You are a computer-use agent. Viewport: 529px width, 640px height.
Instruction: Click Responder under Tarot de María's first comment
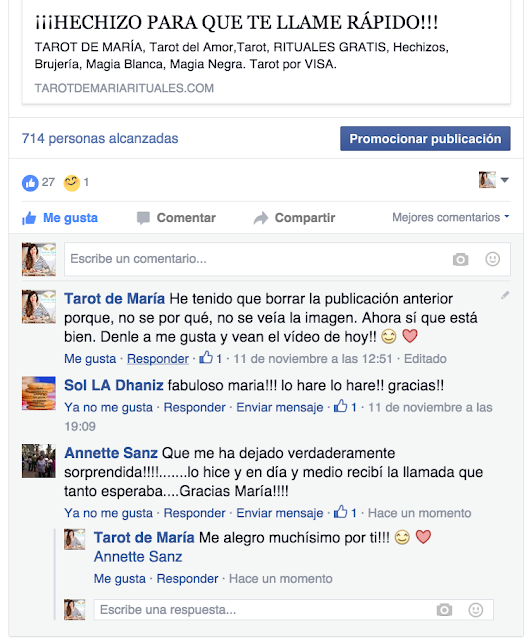[158, 359]
